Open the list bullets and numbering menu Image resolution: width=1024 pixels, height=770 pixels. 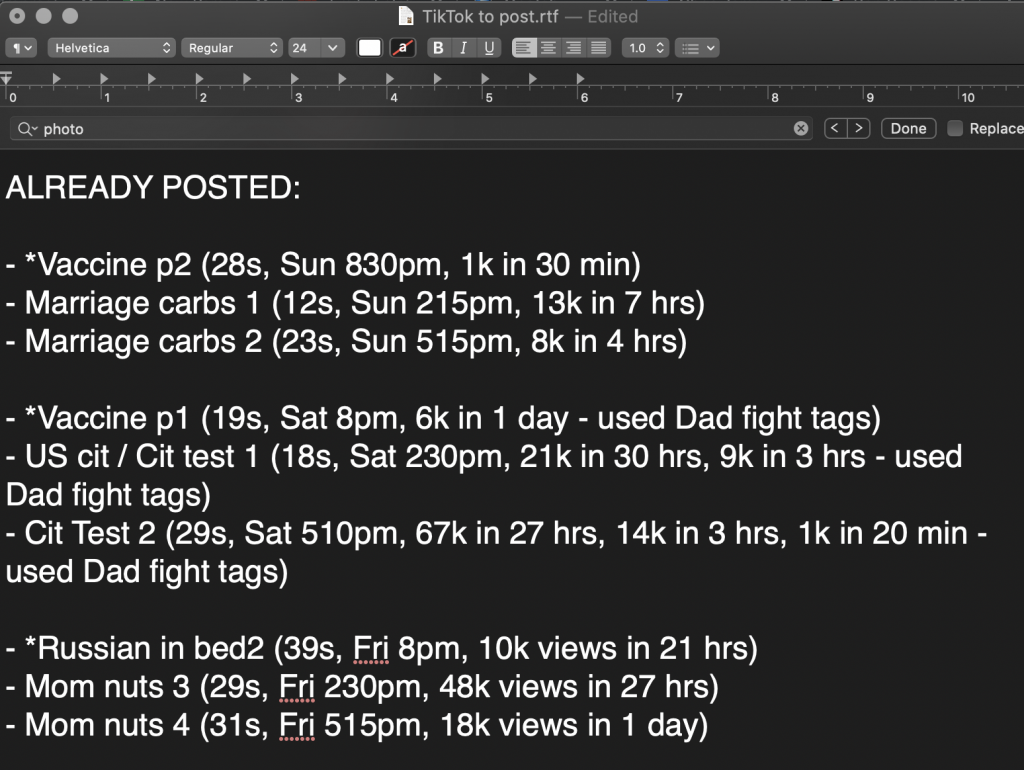(697, 48)
